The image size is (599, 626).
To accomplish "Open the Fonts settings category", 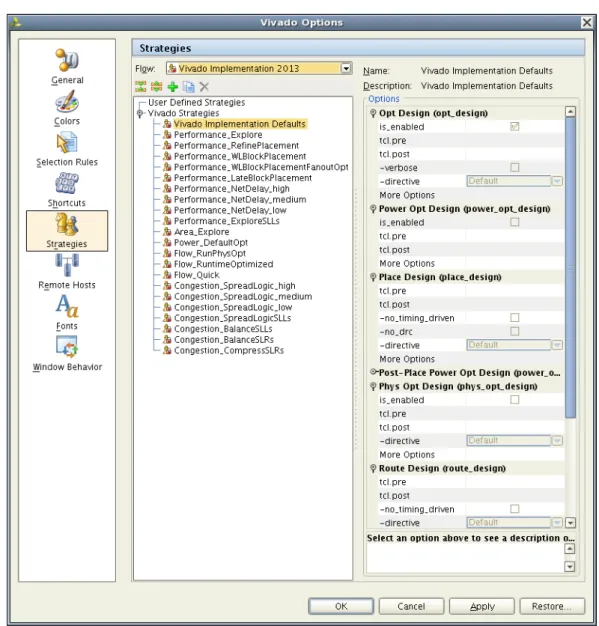I will (67, 313).
